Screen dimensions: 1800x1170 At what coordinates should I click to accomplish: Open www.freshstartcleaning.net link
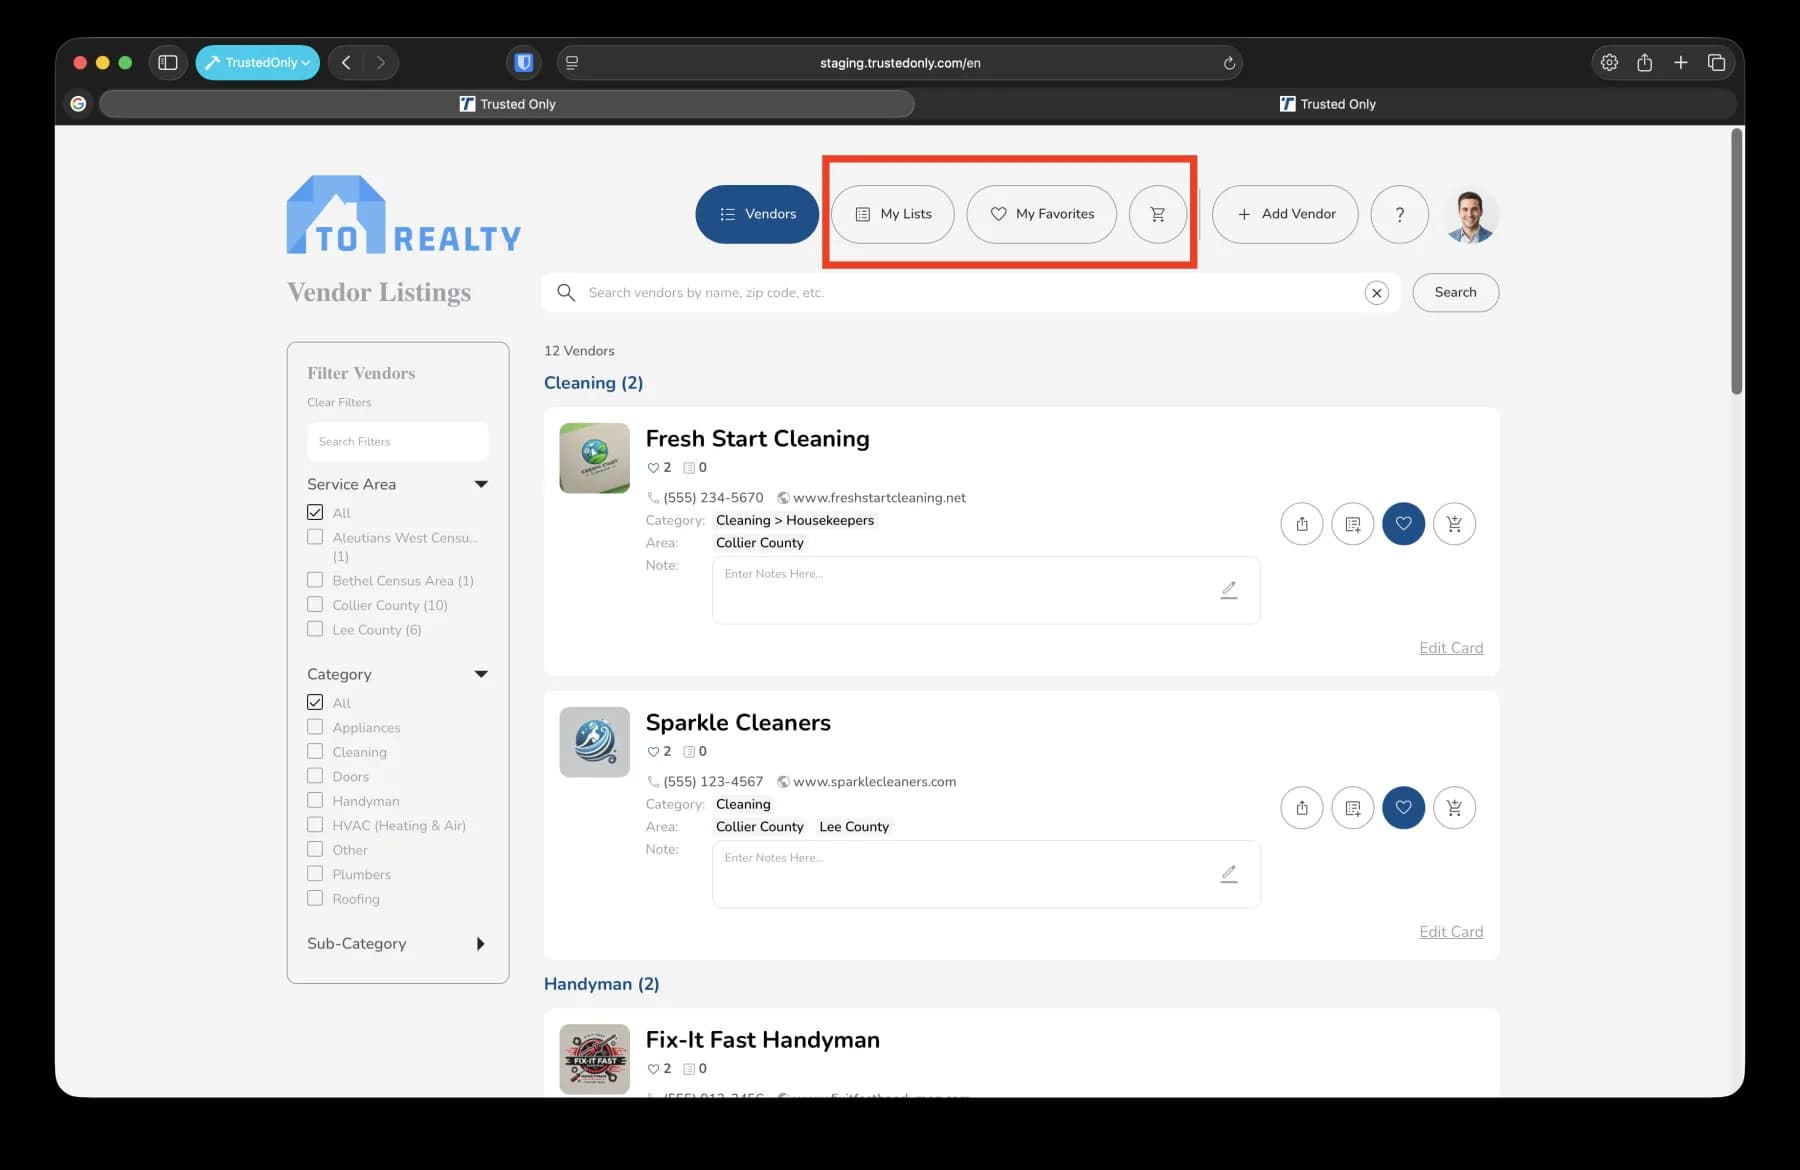[x=879, y=498]
